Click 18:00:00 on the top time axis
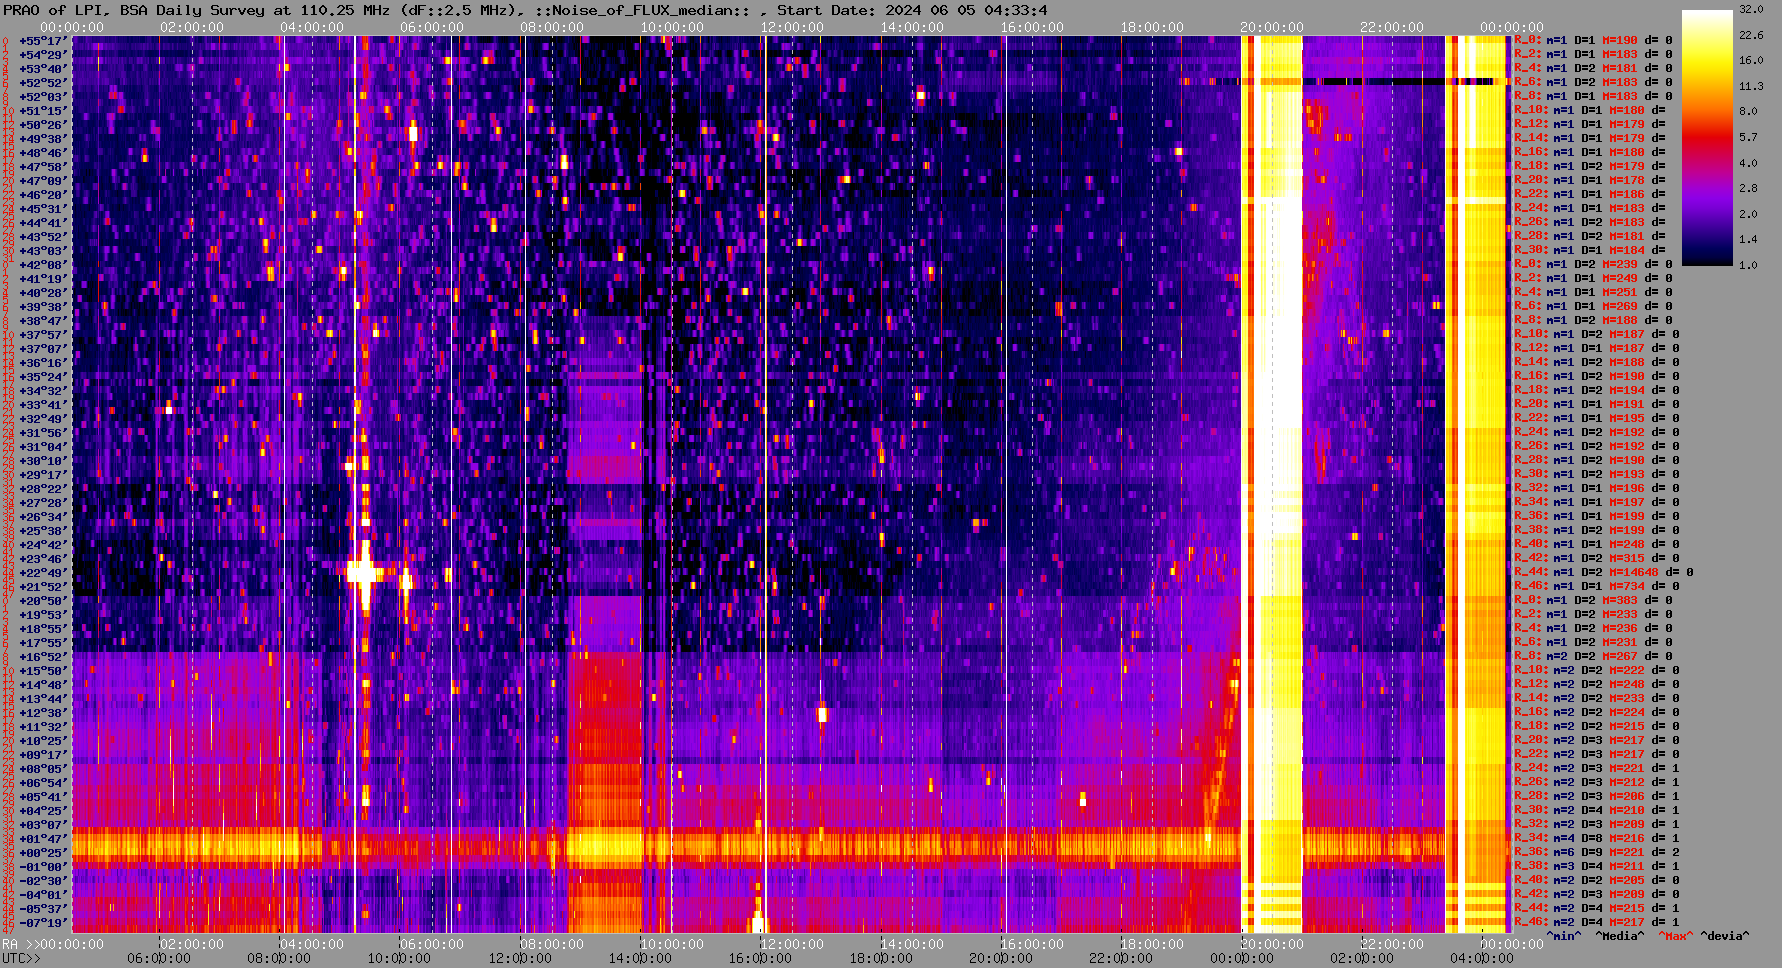1782x968 pixels. [x=1152, y=27]
